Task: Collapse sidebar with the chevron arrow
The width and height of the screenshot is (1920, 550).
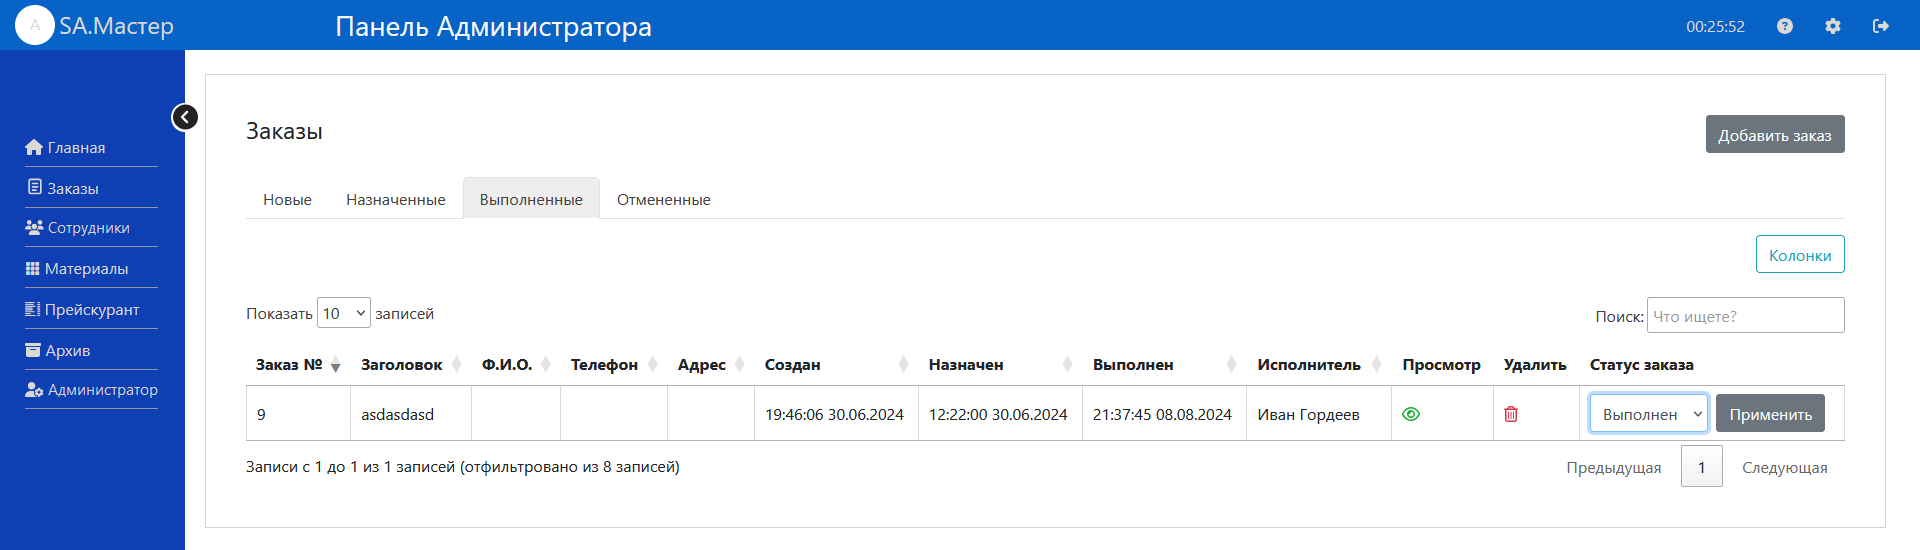Action: pos(185,117)
